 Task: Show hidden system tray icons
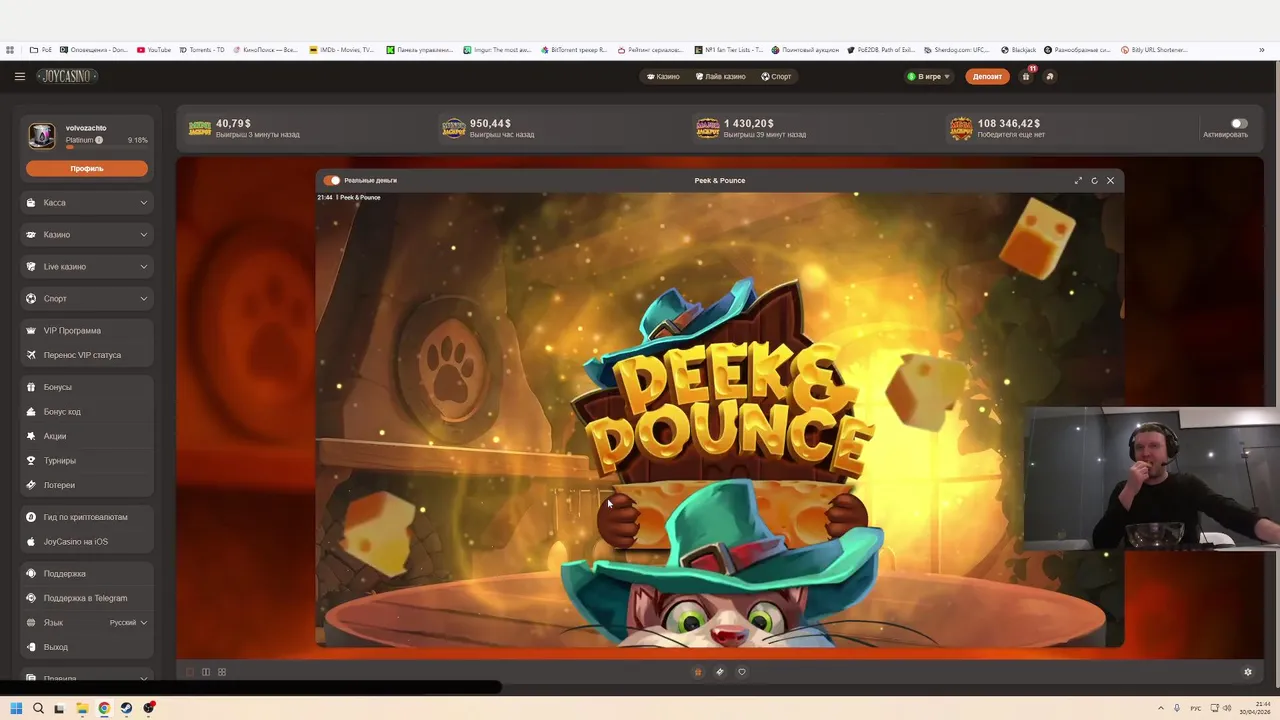pos(1161,708)
